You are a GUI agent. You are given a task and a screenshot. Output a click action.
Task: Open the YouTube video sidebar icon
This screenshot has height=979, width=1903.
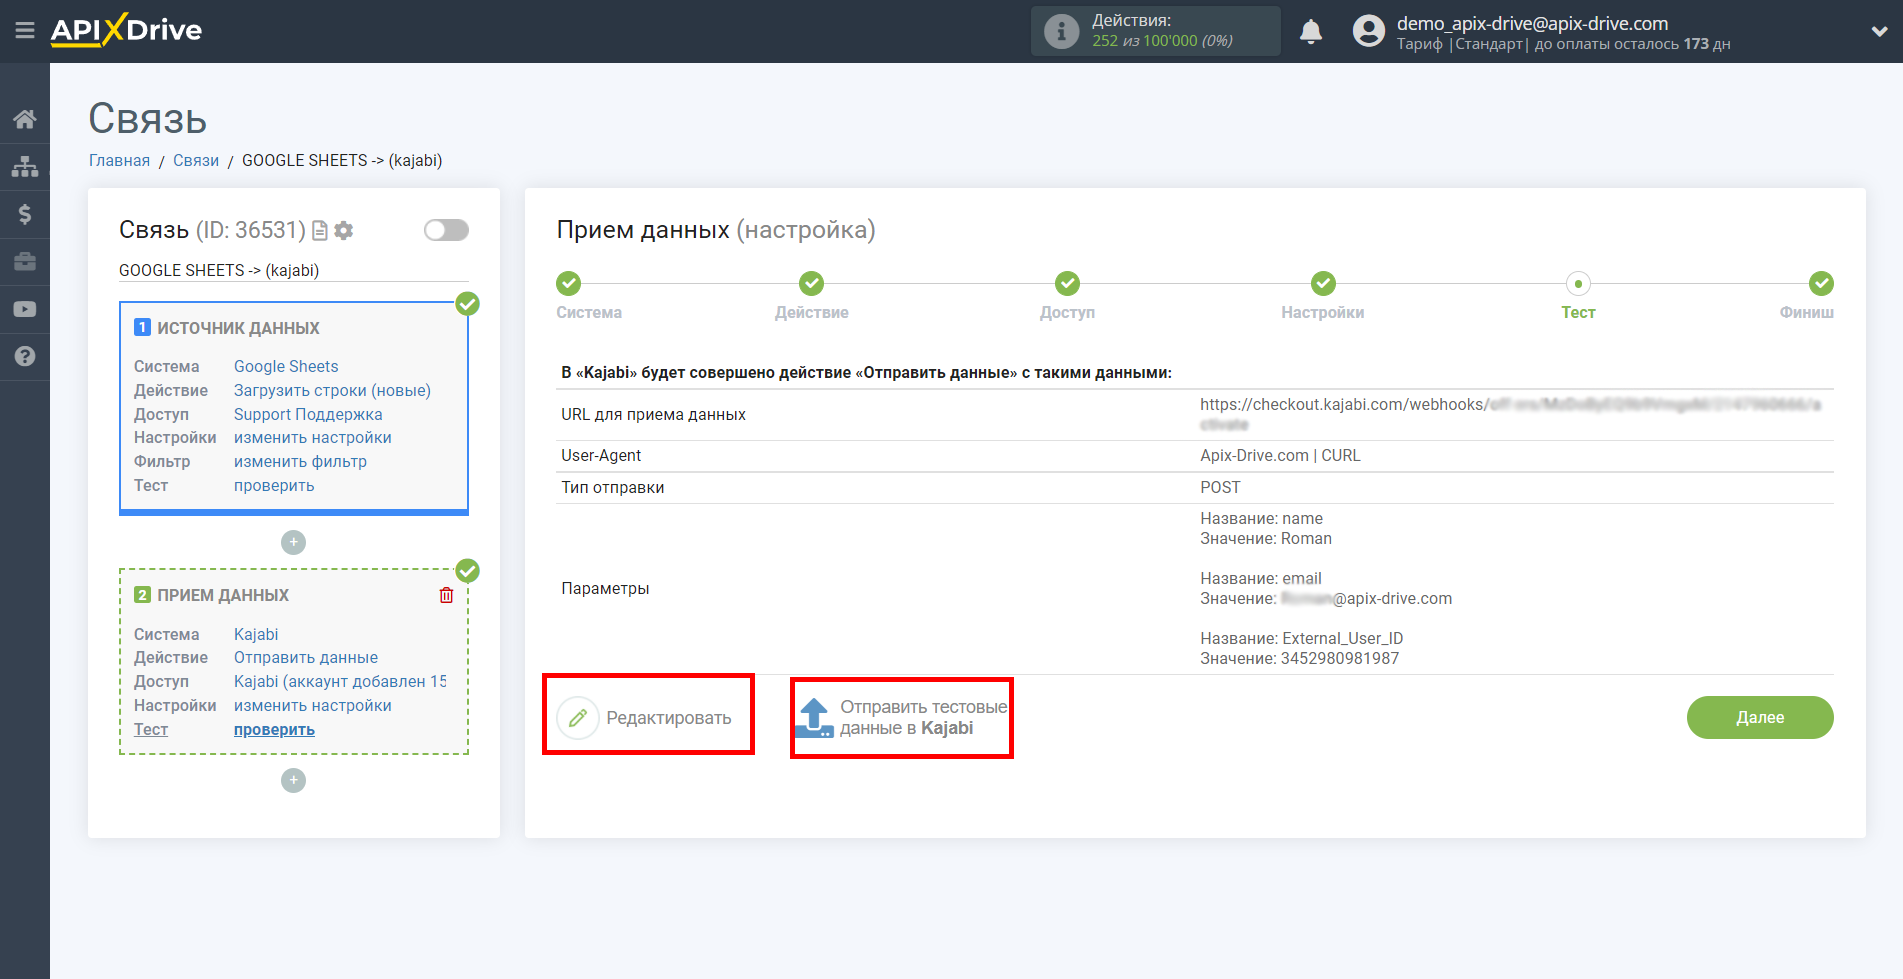click(x=25, y=309)
